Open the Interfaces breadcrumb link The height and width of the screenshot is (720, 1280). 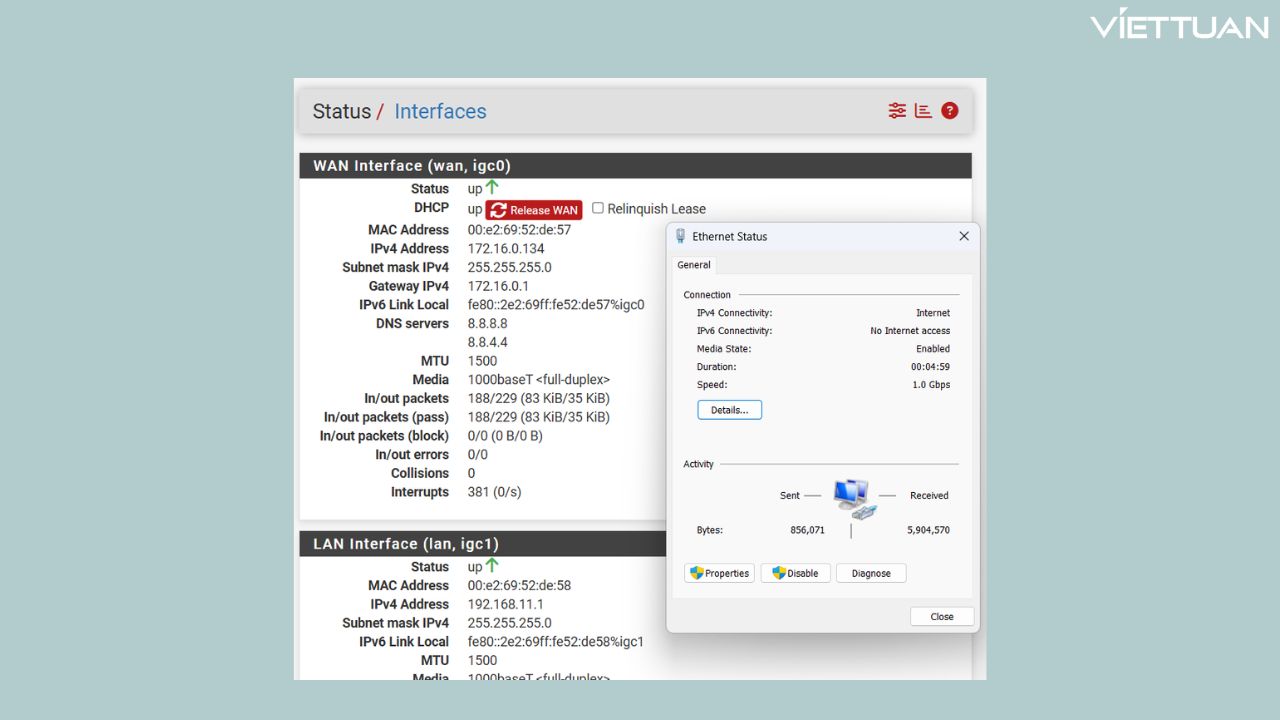tap(440, 111)
